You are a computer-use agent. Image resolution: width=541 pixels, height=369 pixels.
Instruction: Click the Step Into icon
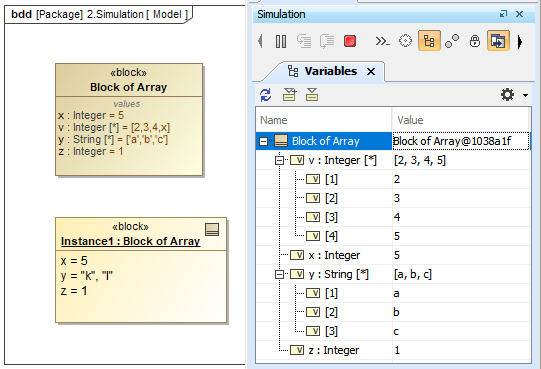tap(304, 41)
